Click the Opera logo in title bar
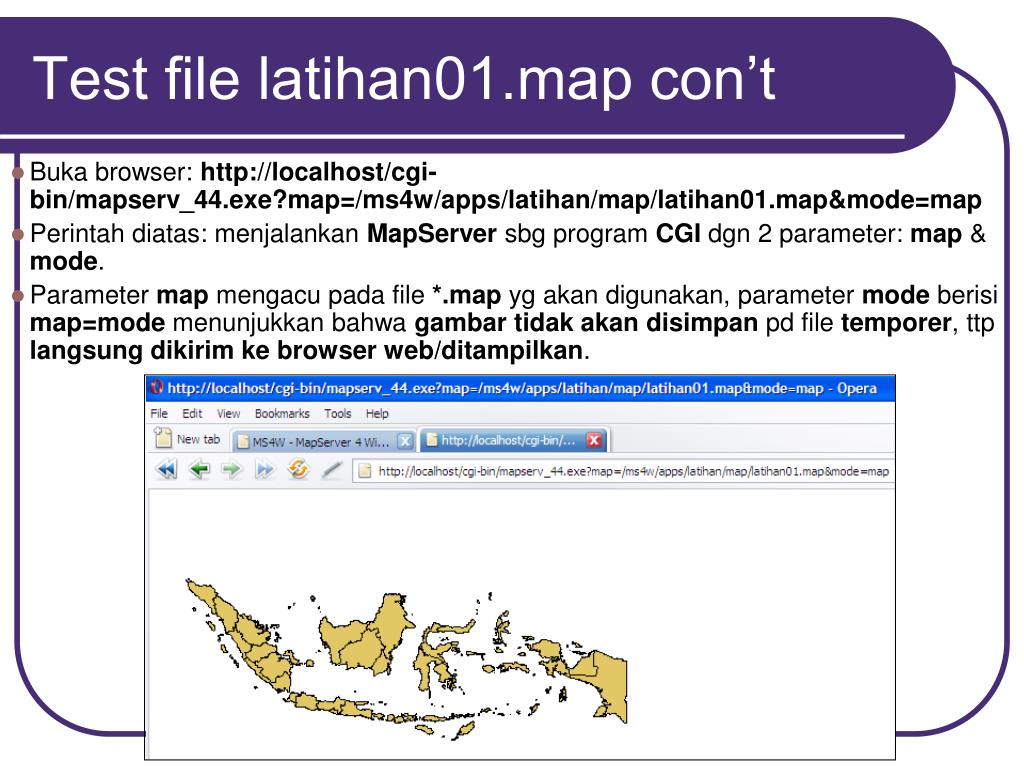Image resolution: width=1024 pixels, height=768 pixels. tap(157, 387)
